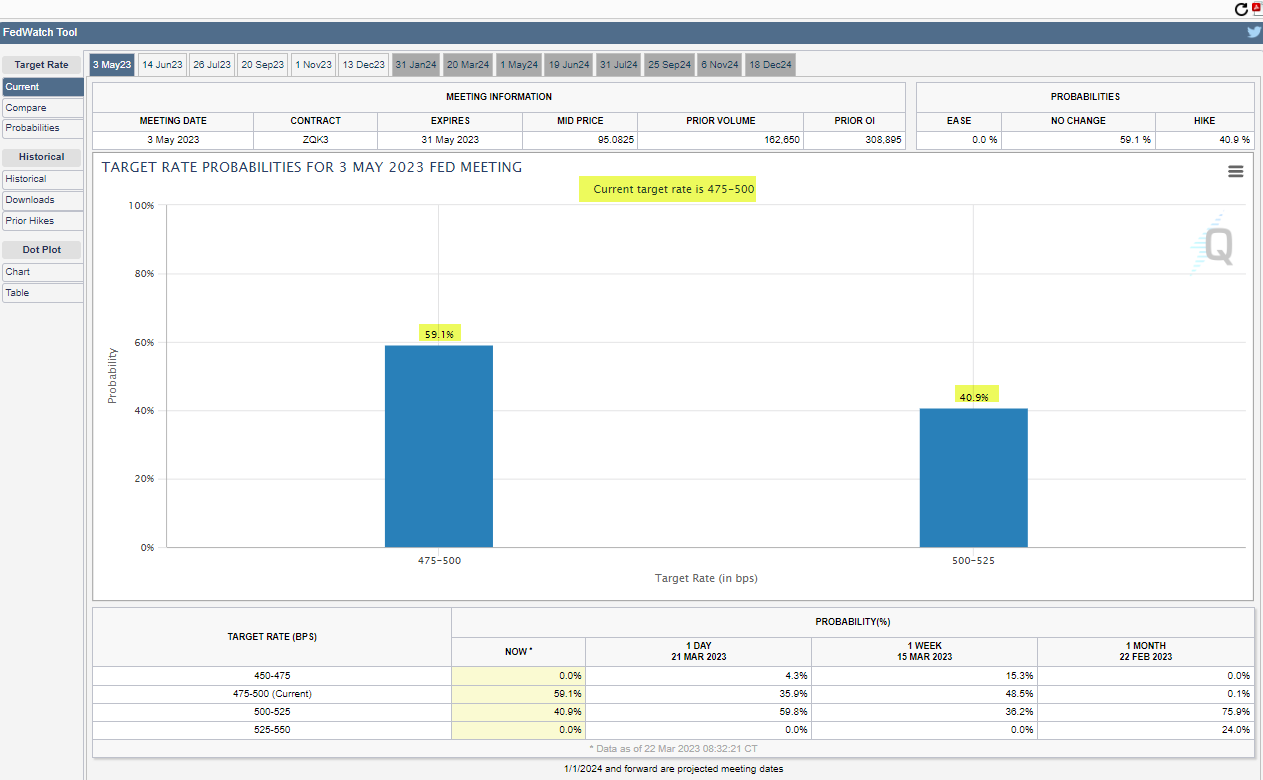This screenshot has height=780, width=1263.
Task: Switch to the 14 Jun23 meeting tab
Action: coord(162,65)
